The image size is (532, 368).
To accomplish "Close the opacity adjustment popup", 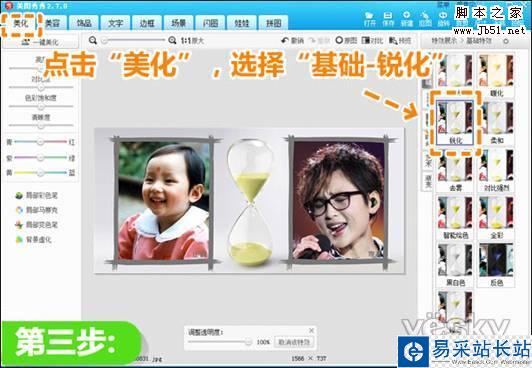I will pyautogui.click(x=311, y=330).
